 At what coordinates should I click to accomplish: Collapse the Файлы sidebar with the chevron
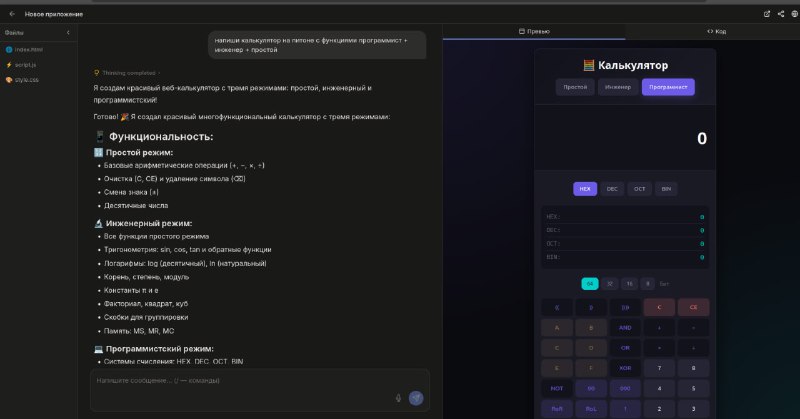(68, 33)
